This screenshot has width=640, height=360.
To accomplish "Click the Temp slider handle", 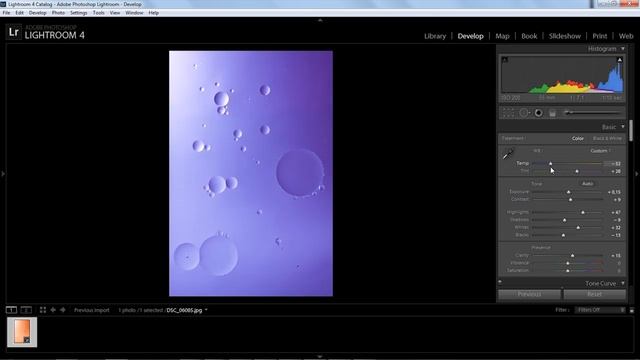I will tap(551, 164).
